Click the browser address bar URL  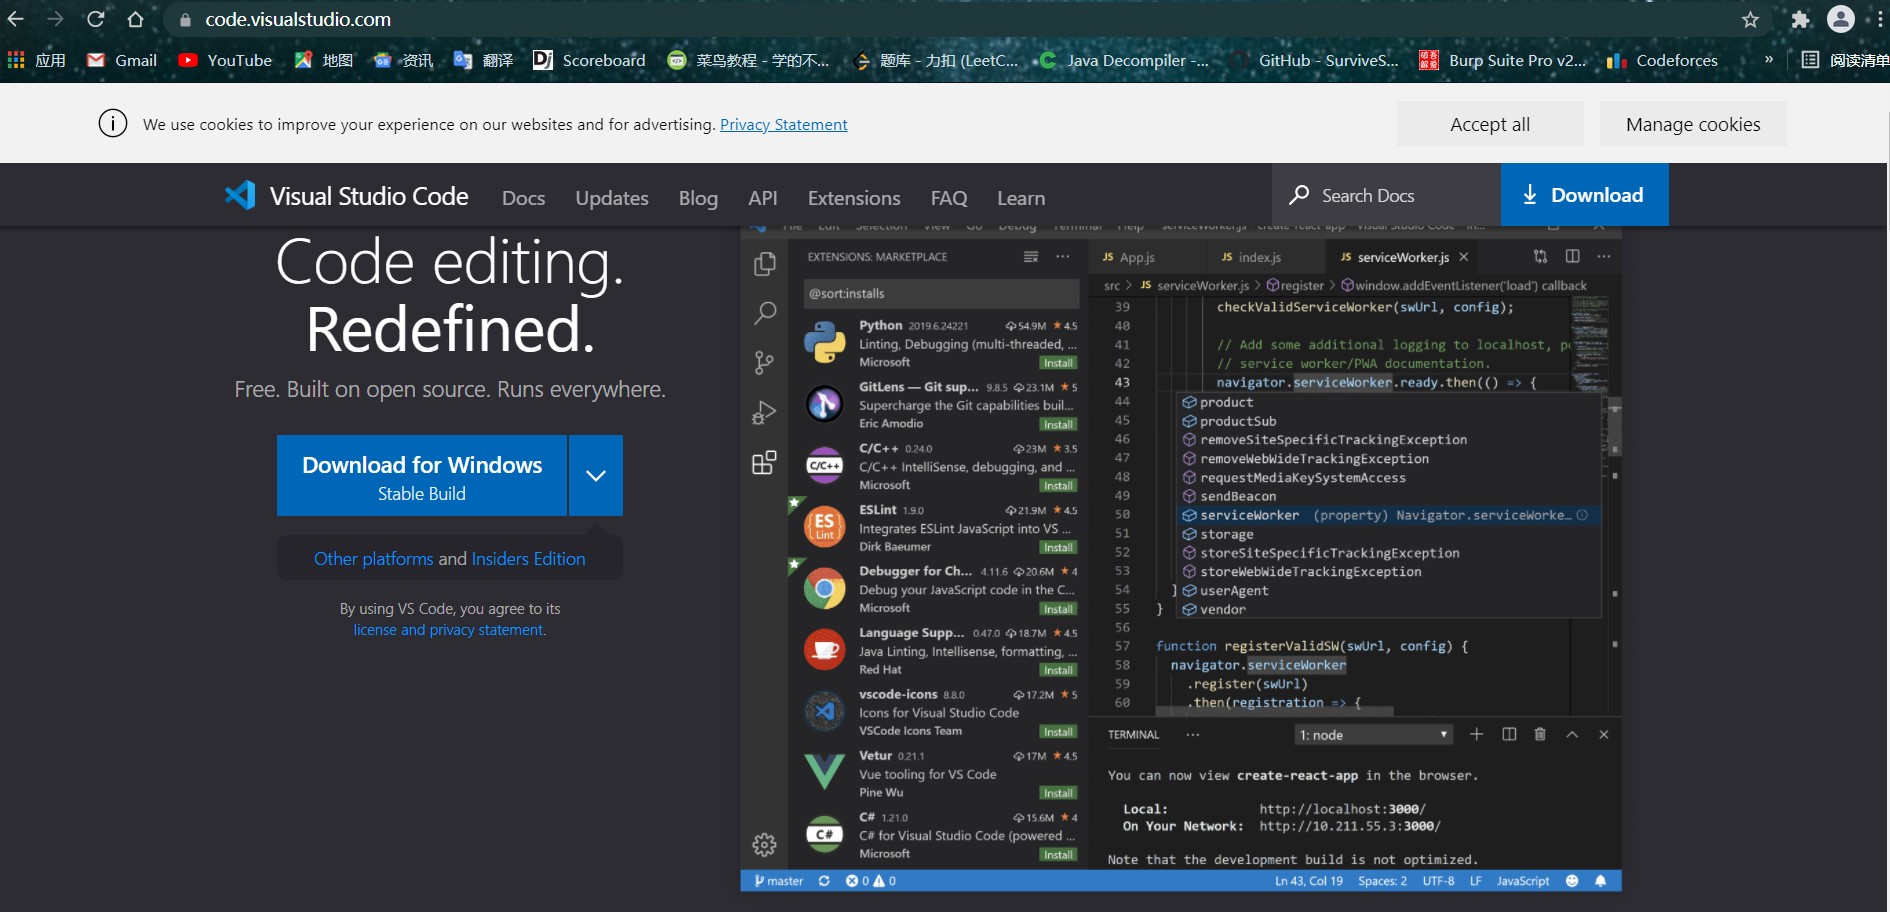pyautogui.click(x=298, y=19)
